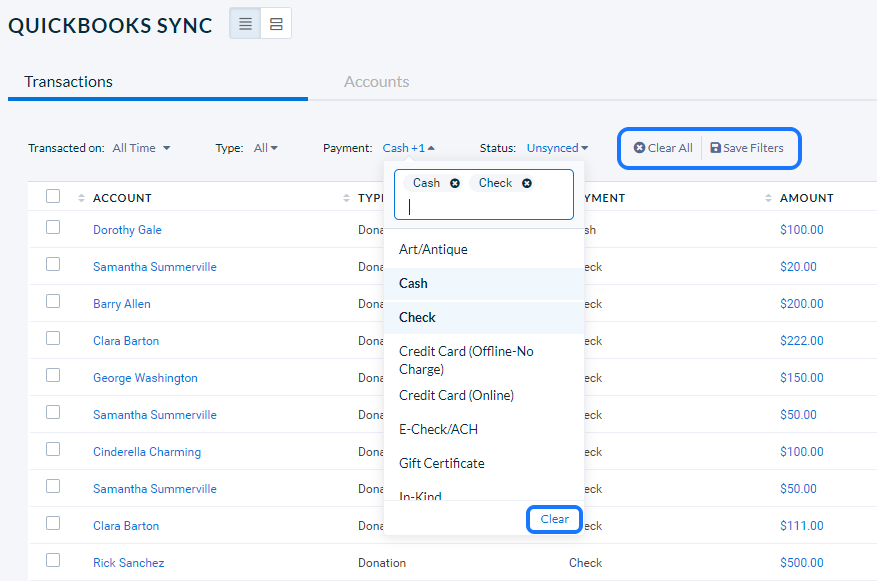The image size is (877, 581).
Task: Sort by Type column arrows
Action: pos(346,198)
